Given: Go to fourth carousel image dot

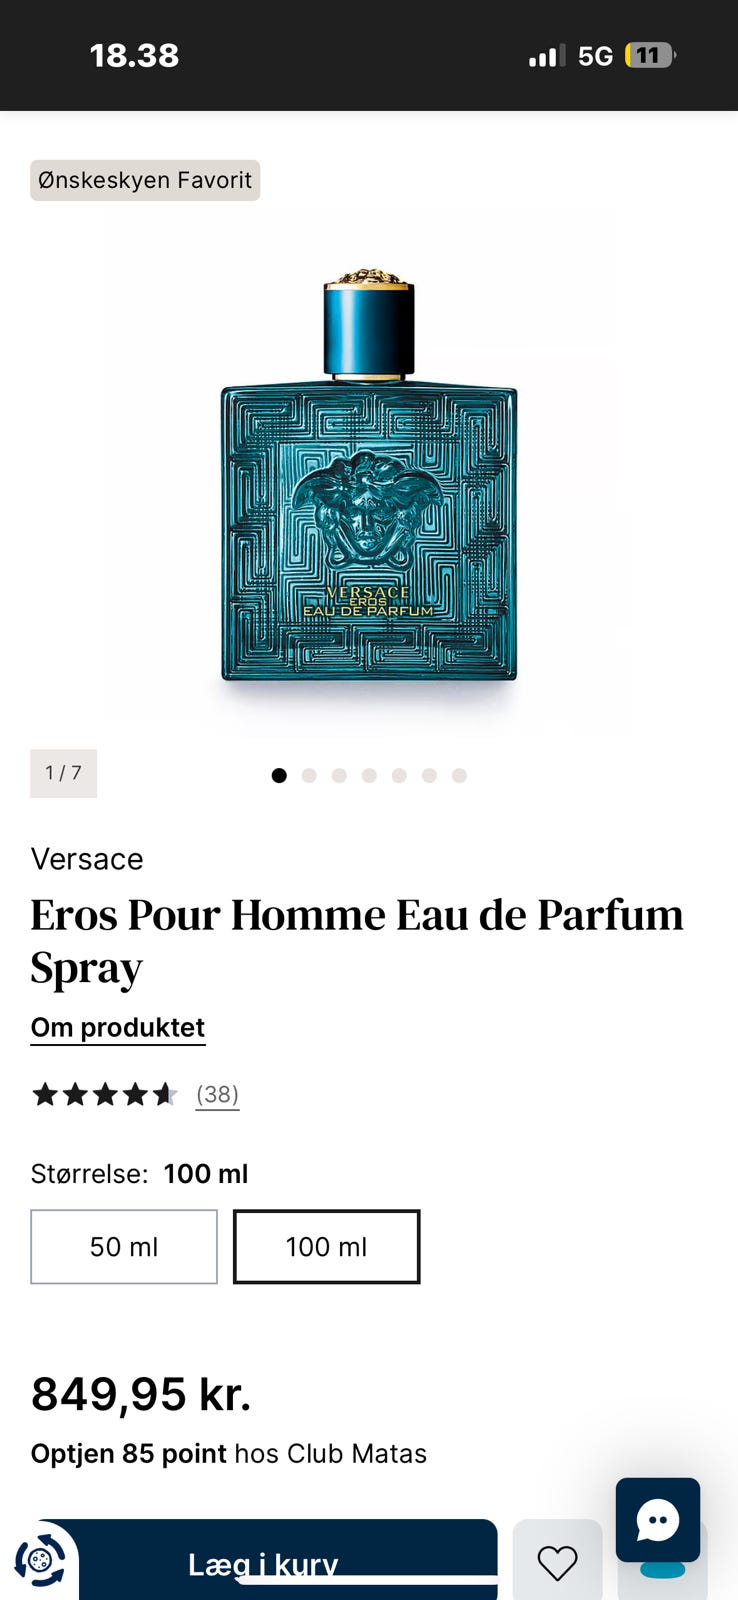Looking at the screenshot, I should 369,775.
